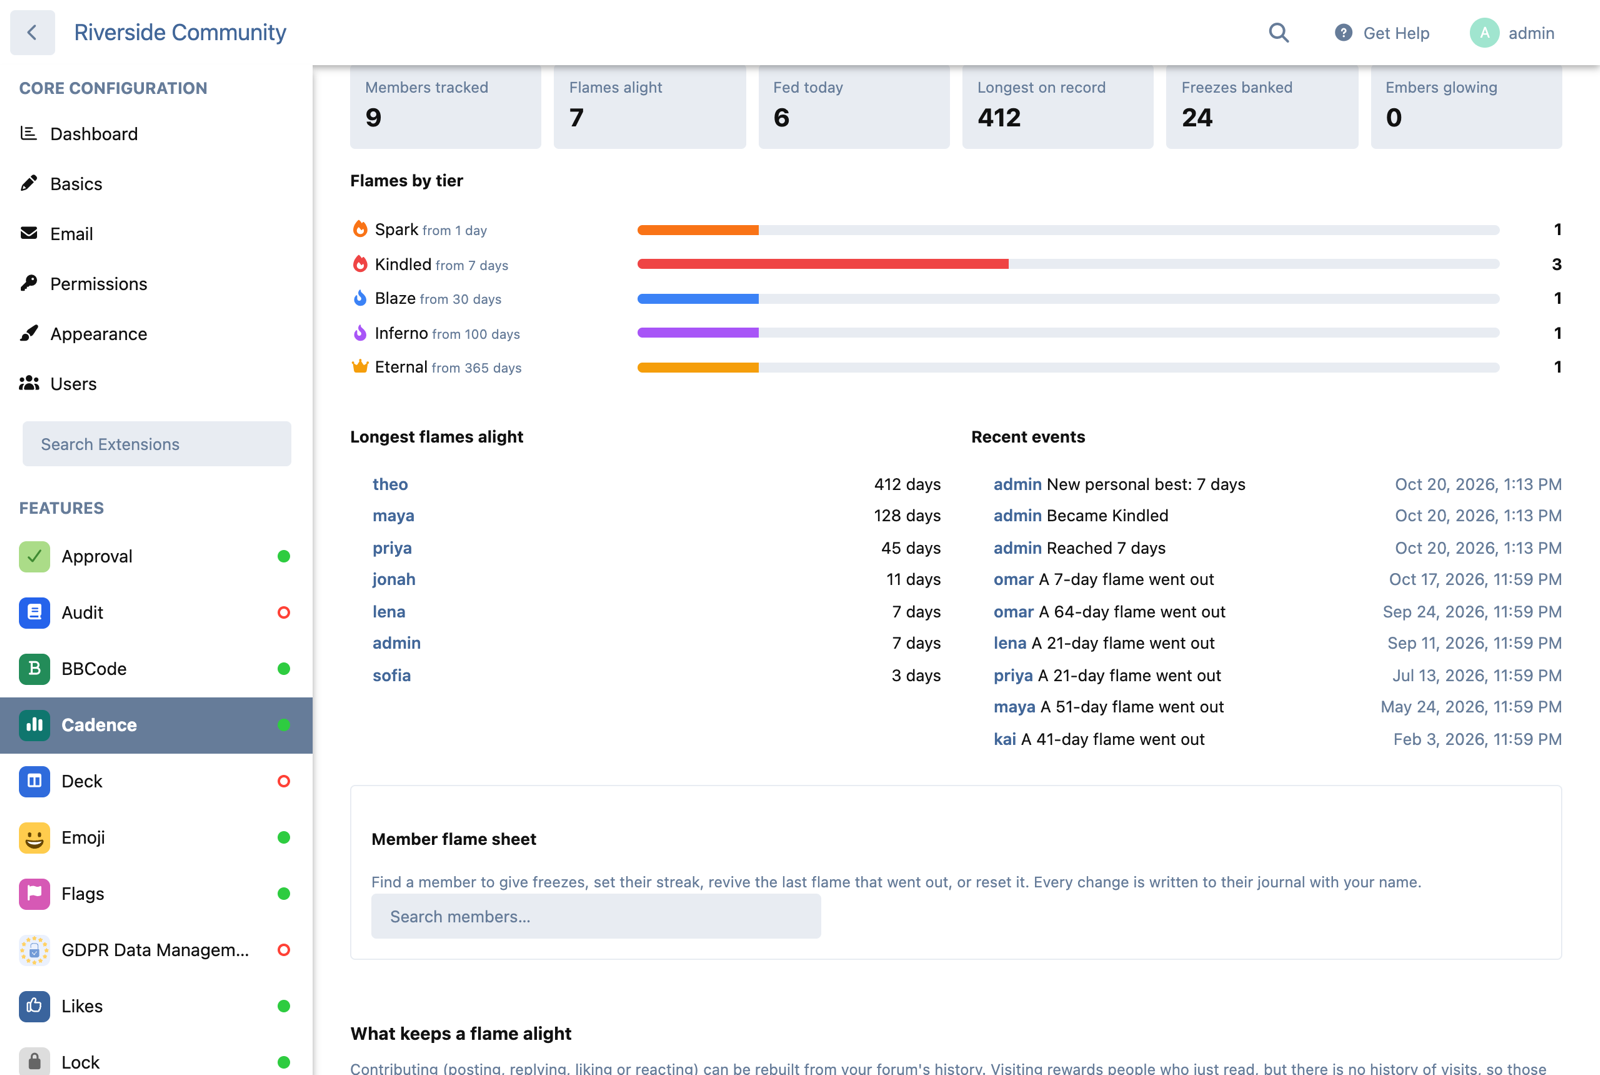Click the Dashboard chart icon
The image size is (1600, 1075).
[29, 133]
